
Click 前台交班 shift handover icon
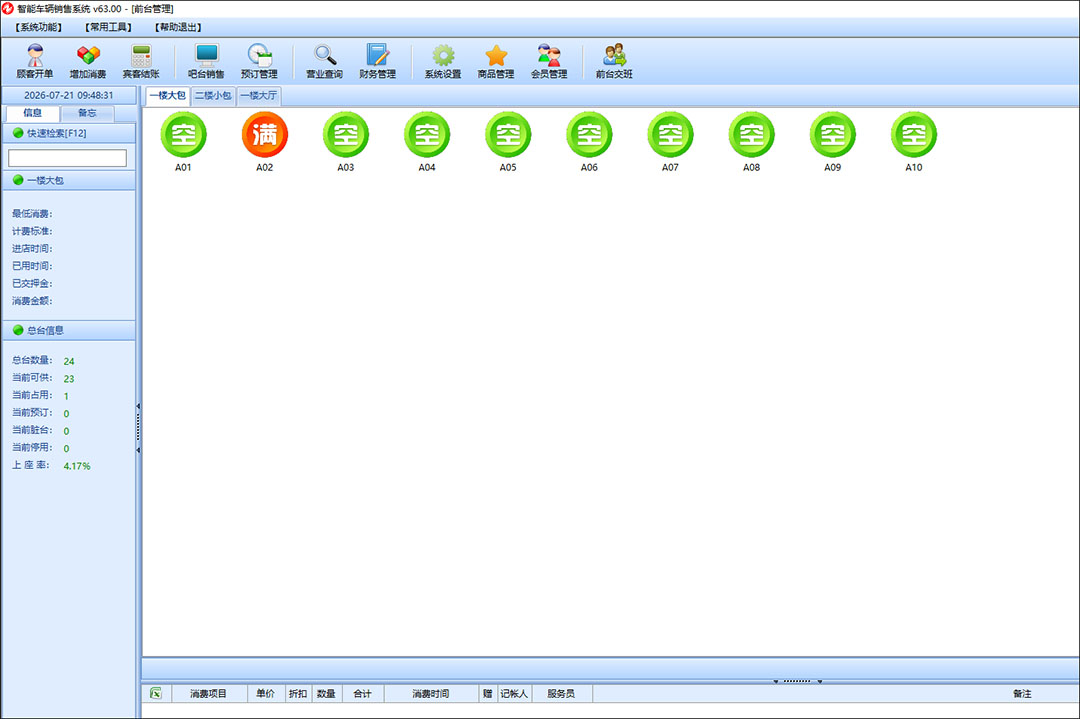614,61
